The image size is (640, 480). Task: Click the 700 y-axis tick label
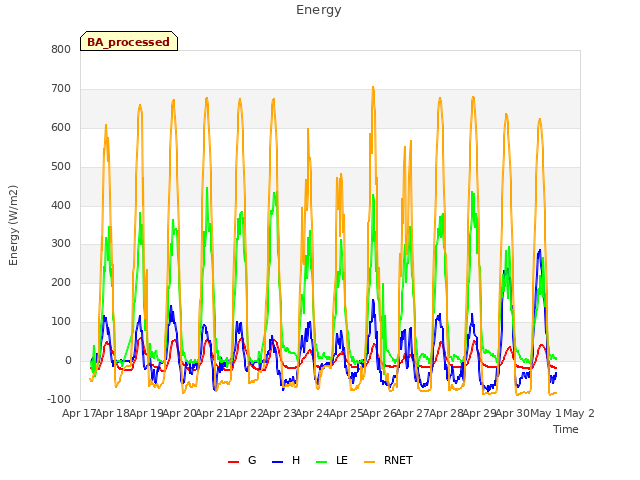click(x=61, y=89)
